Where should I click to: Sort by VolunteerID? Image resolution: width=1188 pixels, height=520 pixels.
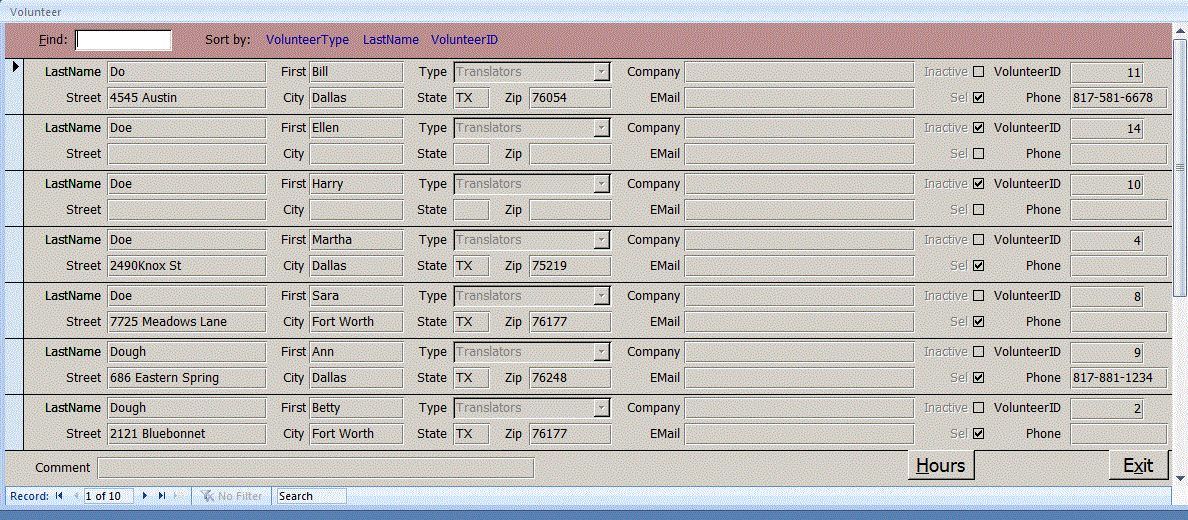click(464, 40)
